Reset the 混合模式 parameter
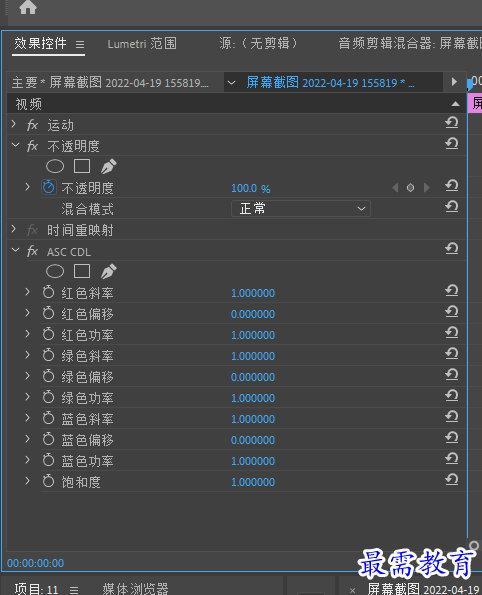 452,206
